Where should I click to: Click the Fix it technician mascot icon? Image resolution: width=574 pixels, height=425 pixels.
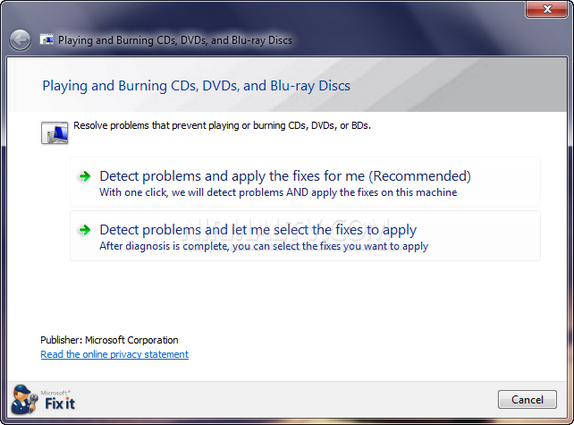pyautogui.click(x=24, y=400)
